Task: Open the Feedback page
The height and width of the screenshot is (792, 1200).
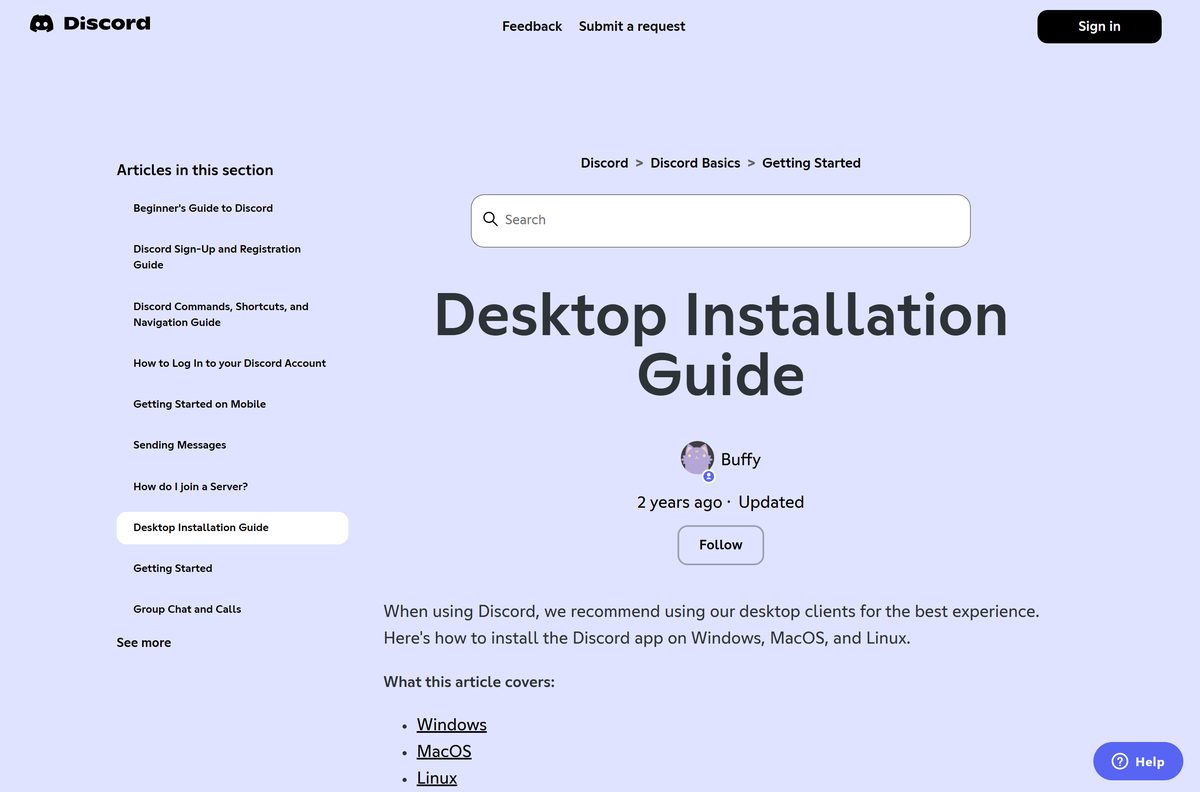Action: coord(532,26)
